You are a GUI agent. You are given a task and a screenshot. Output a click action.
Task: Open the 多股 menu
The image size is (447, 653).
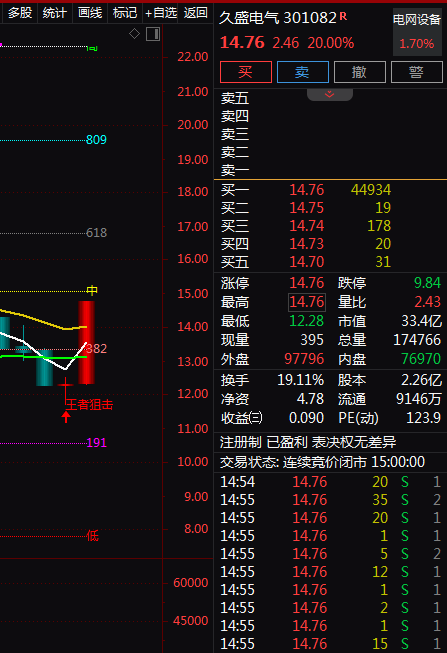pyautogui.click(x=20, y=13)
